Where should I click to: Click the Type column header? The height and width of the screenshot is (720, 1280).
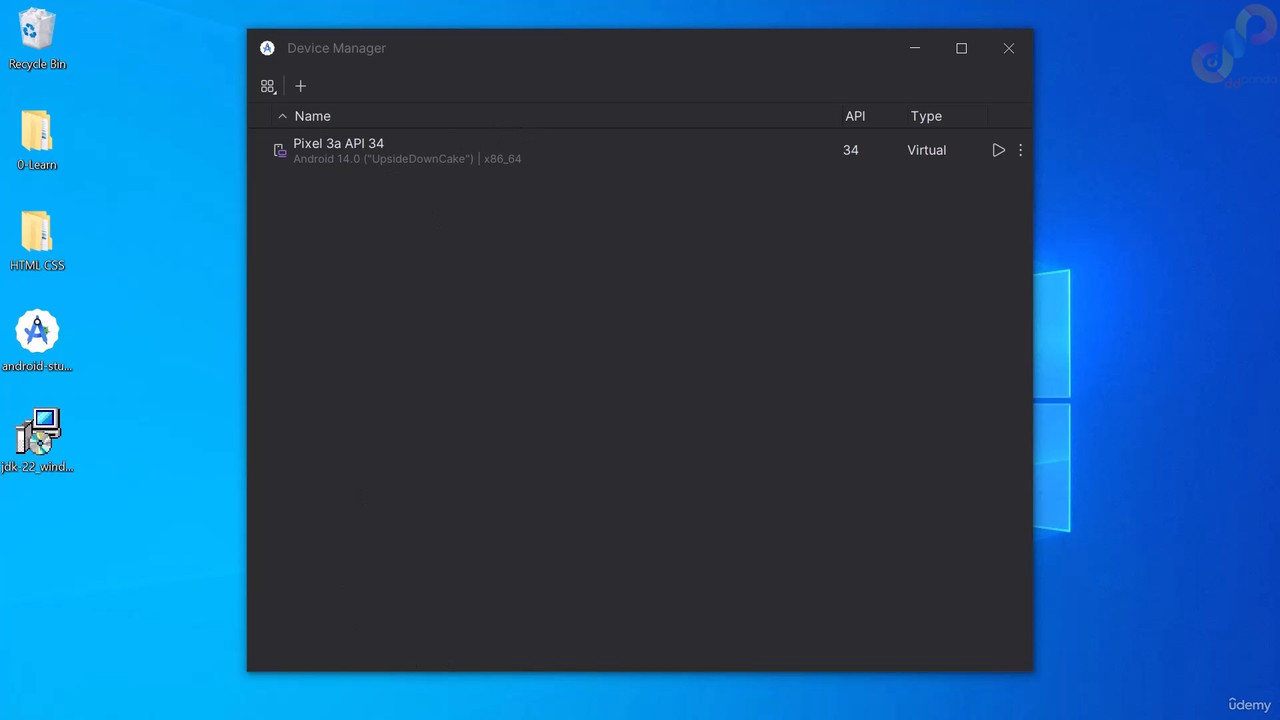pyautogui.click(x=926, y=116)
